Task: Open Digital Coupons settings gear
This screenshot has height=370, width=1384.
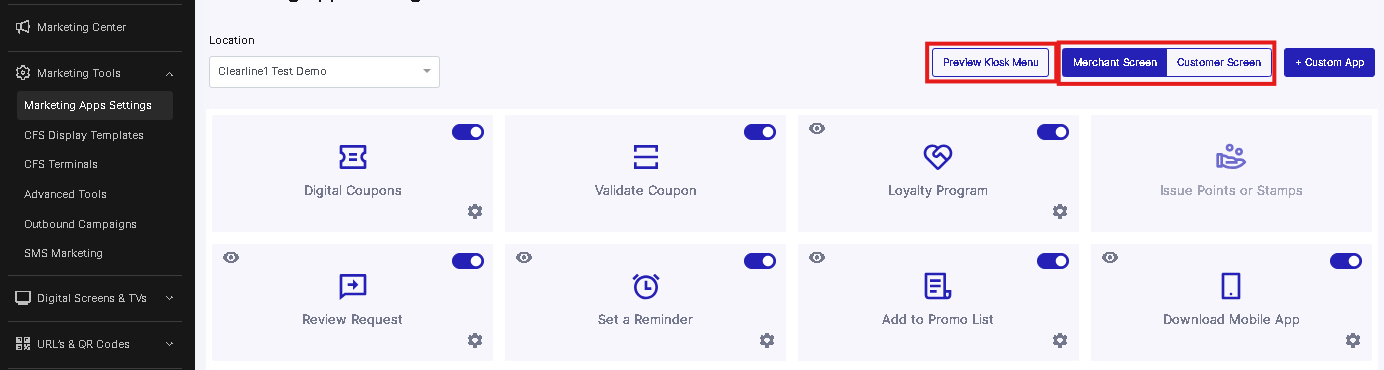Action: (x=475, y=211)
